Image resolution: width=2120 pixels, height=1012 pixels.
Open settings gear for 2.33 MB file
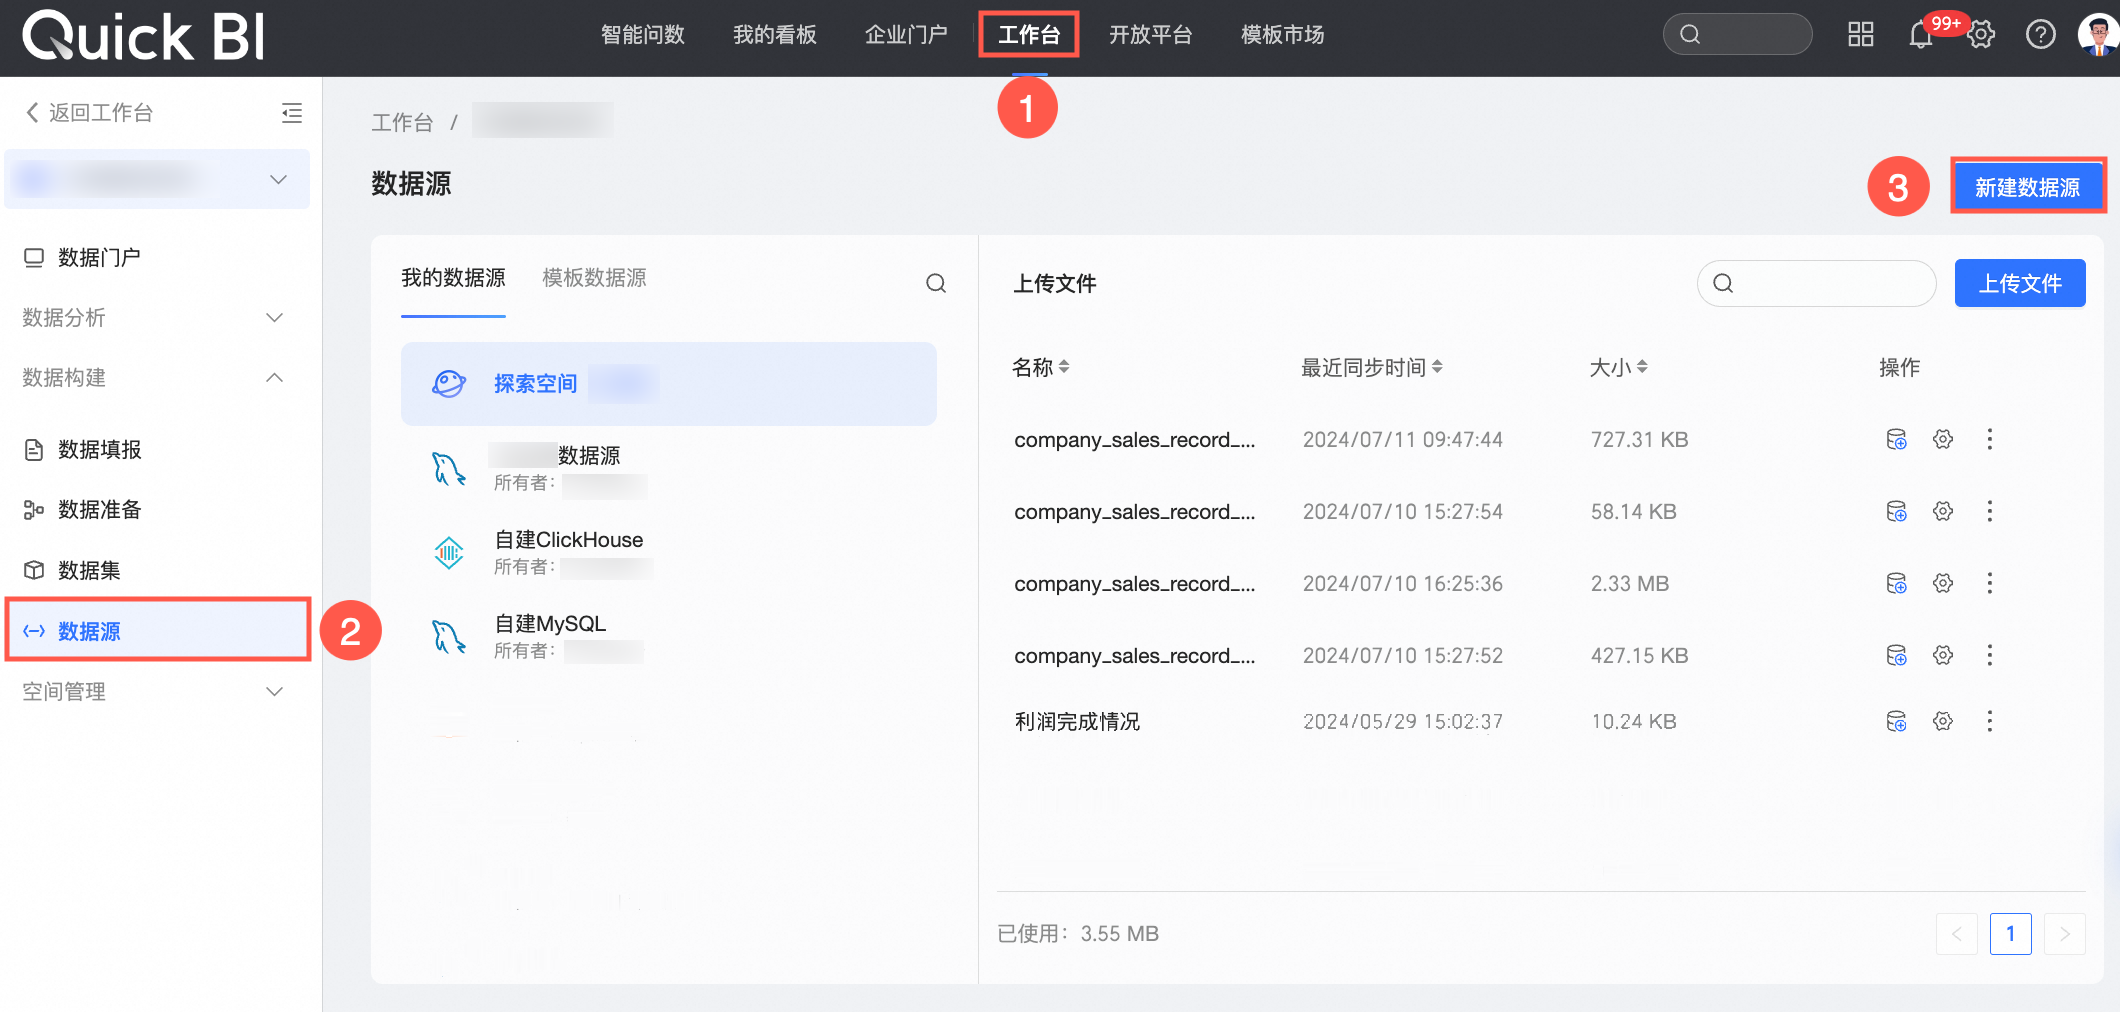pyautogui.click(x=1943, y=583)
